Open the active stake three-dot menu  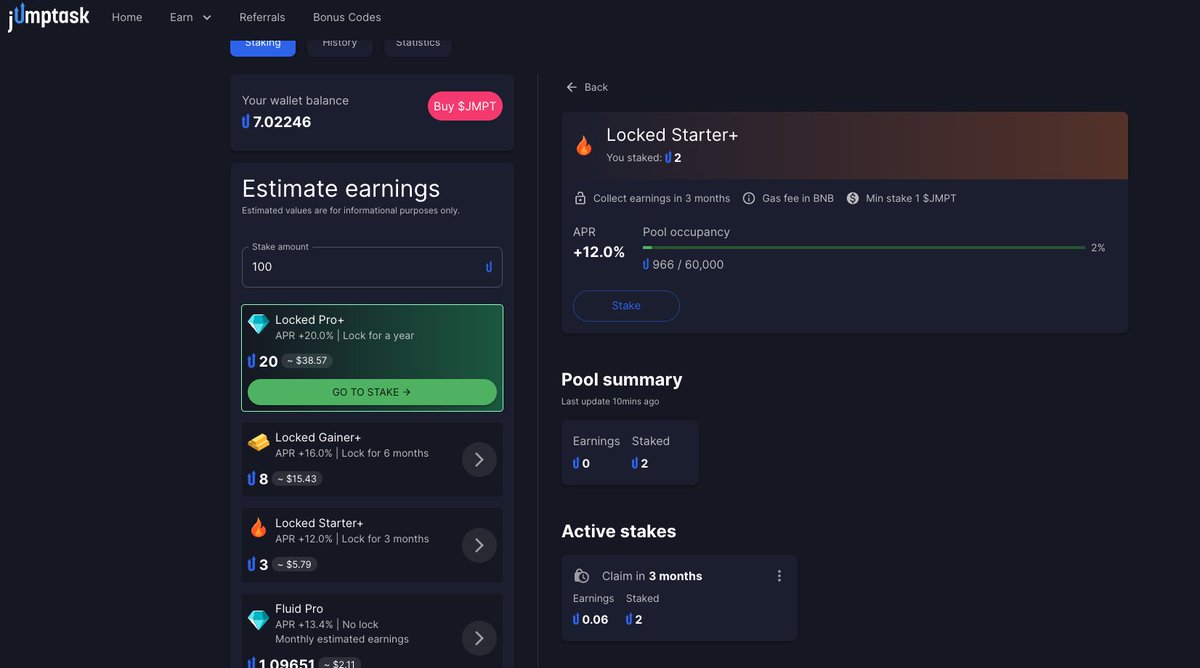(779, 576)
